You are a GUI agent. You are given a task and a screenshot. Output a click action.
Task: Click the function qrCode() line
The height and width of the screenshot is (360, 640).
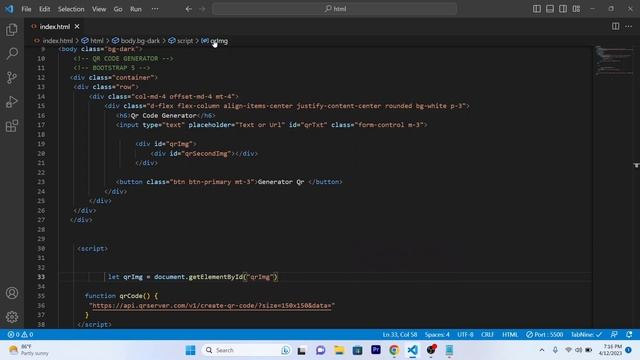[x=121, y=296]
